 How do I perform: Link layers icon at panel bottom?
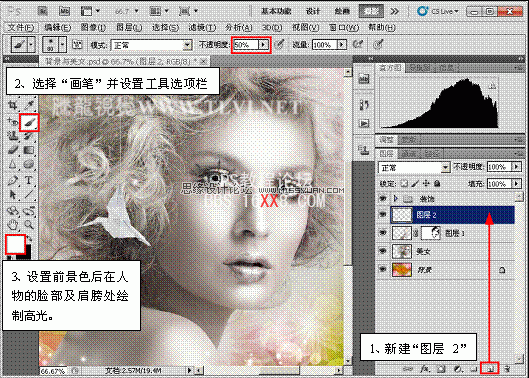[x=409, y=369]
